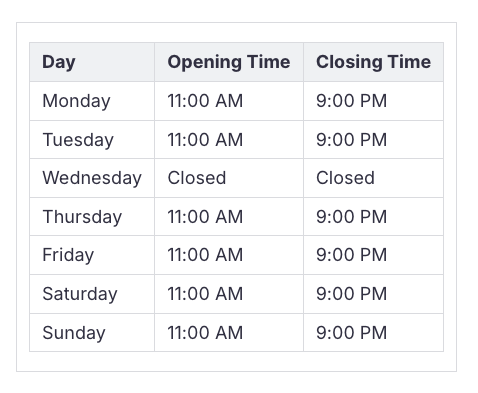
Task: Click Saturday's 9:00 PM closing time
Action: (351, 294)
